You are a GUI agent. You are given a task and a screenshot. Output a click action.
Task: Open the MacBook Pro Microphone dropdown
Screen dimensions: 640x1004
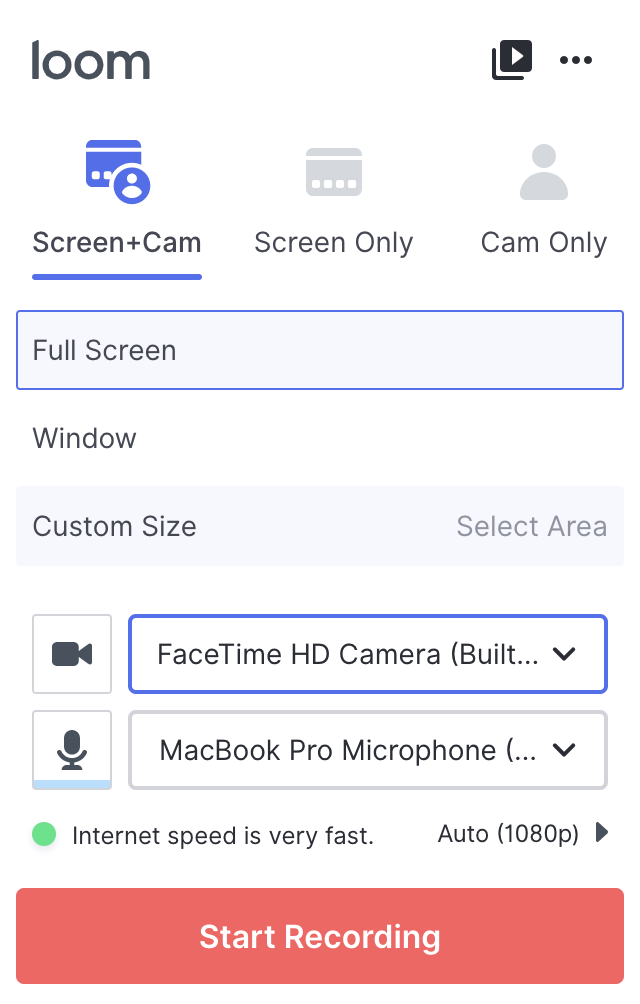point(367,750)
